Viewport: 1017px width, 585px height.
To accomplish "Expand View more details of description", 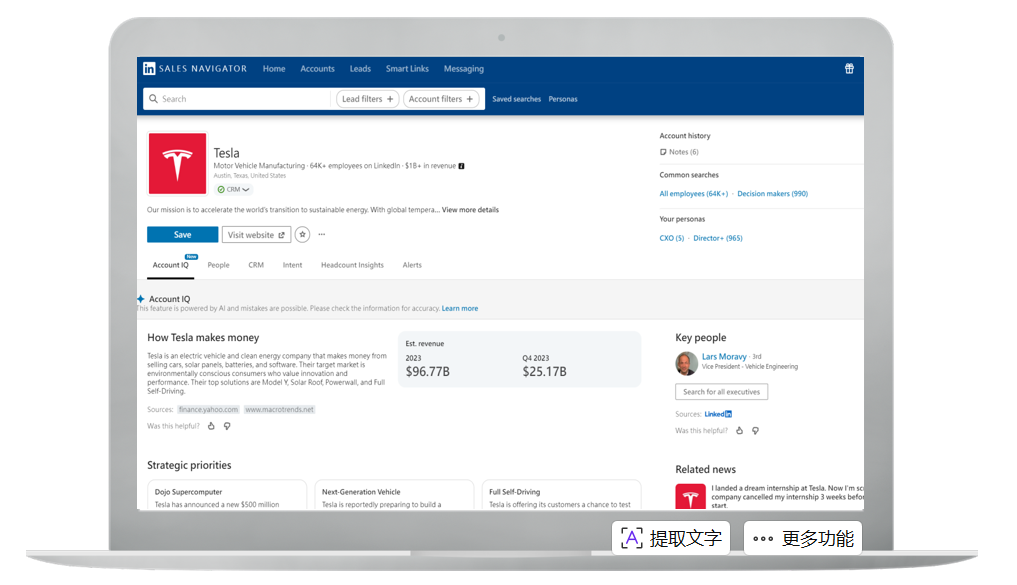I will click(470, 210).
